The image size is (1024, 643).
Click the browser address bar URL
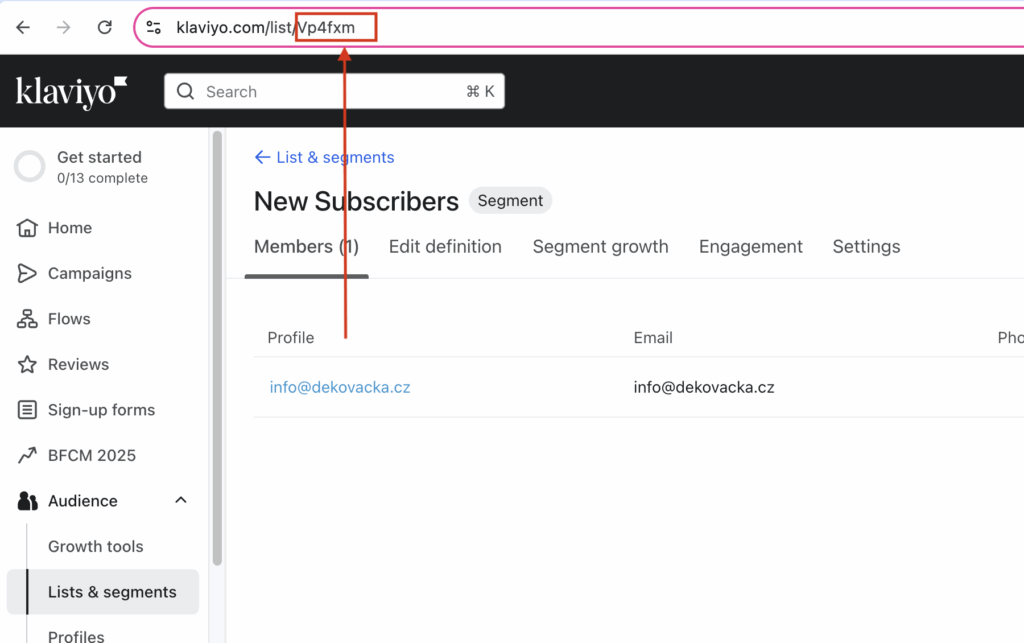266,27
